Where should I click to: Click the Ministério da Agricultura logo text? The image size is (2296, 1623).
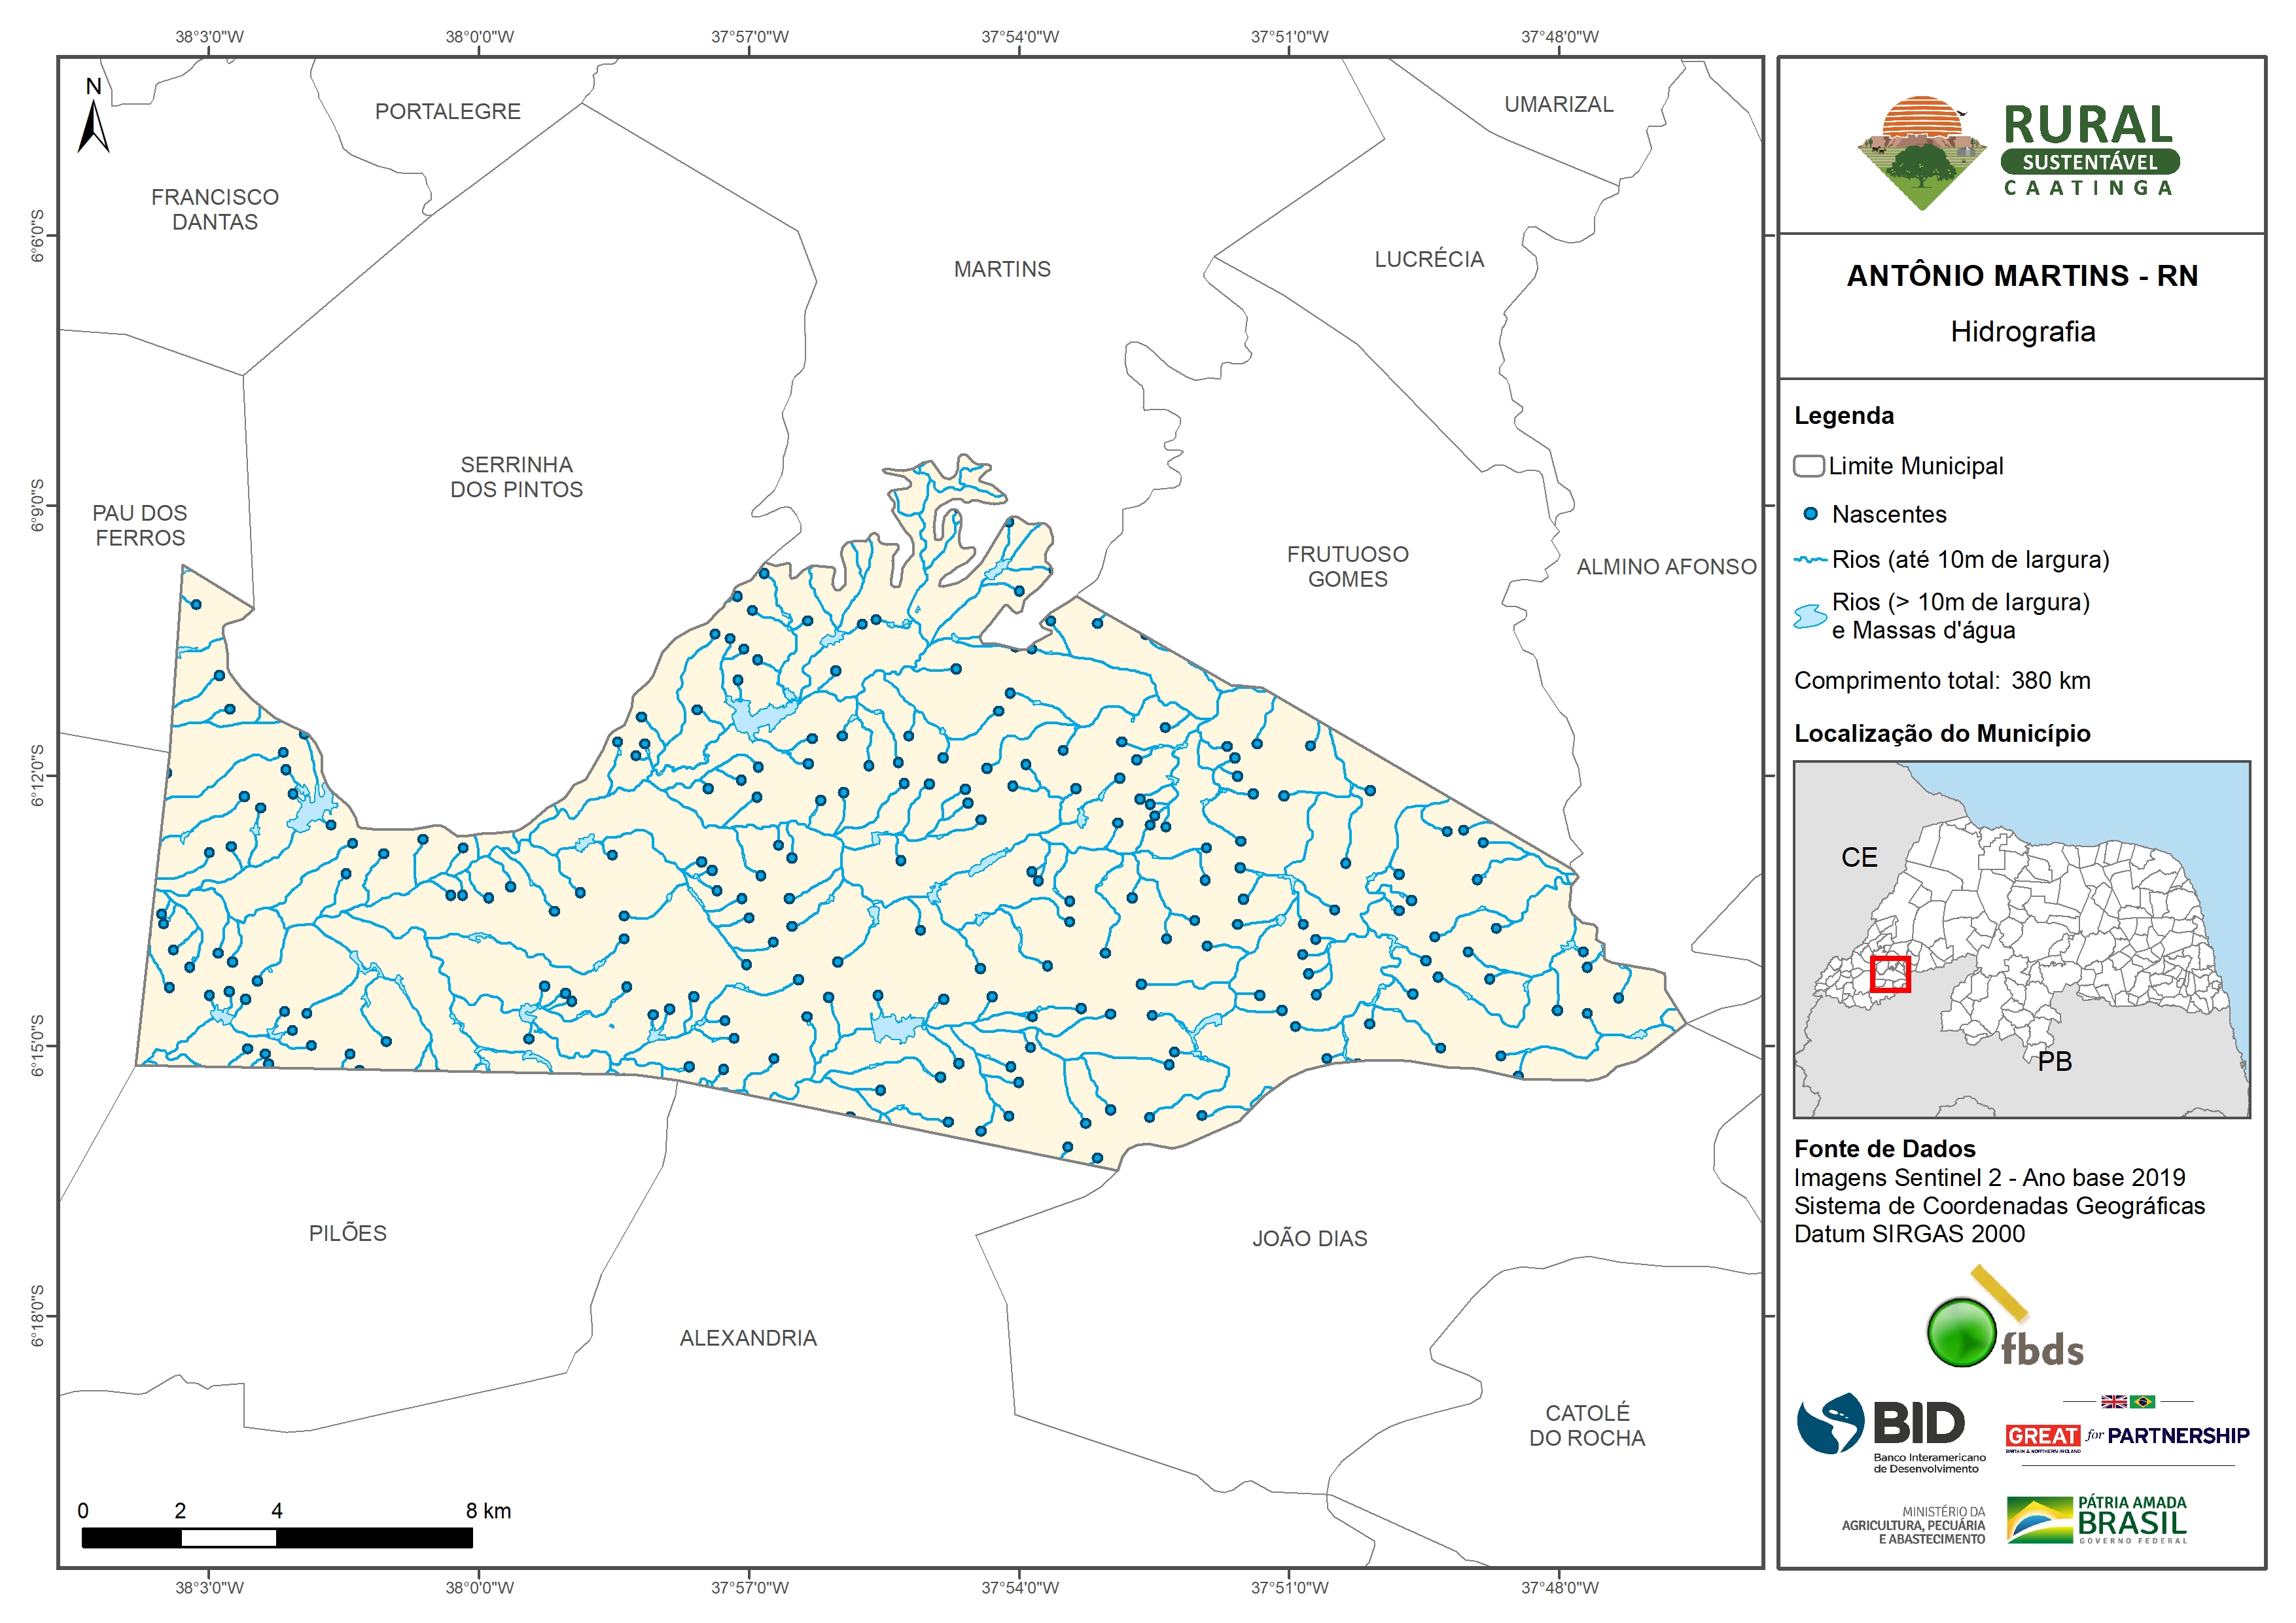(1914, 1525)
